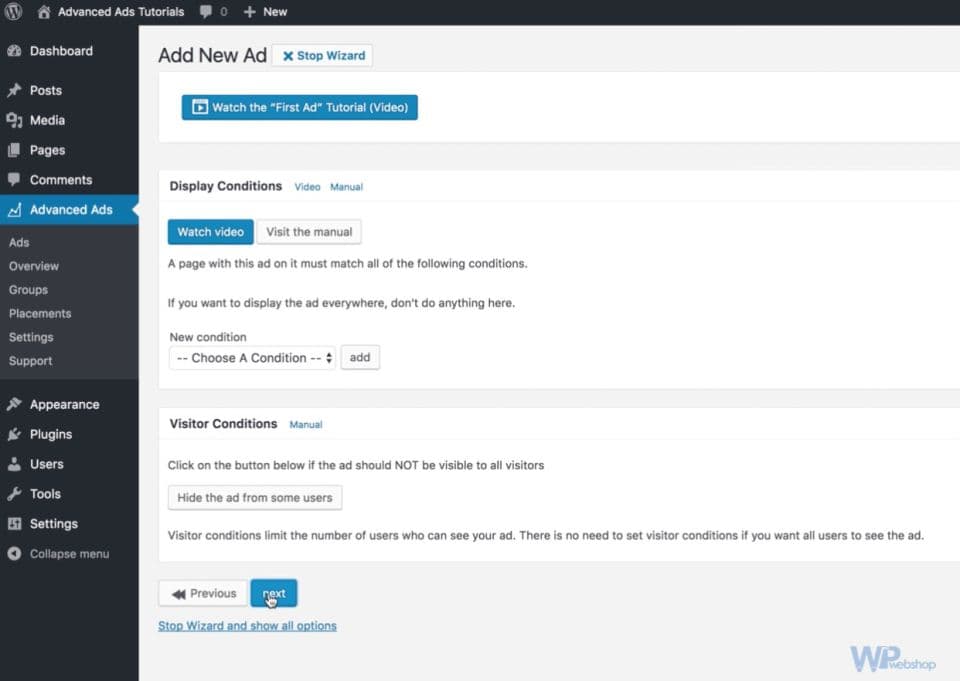Click Hide the ad from some users
This screenshot has width=960, height=681.
tap(255, 498)
